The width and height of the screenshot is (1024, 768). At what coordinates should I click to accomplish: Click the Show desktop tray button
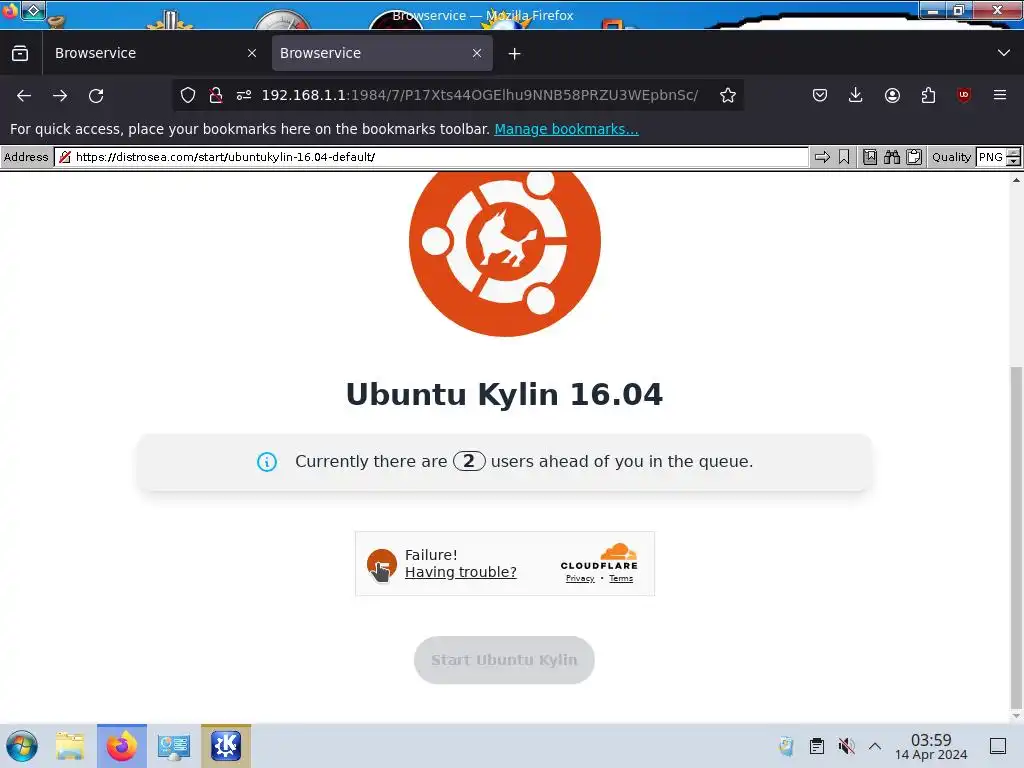(x=998, y=746)
